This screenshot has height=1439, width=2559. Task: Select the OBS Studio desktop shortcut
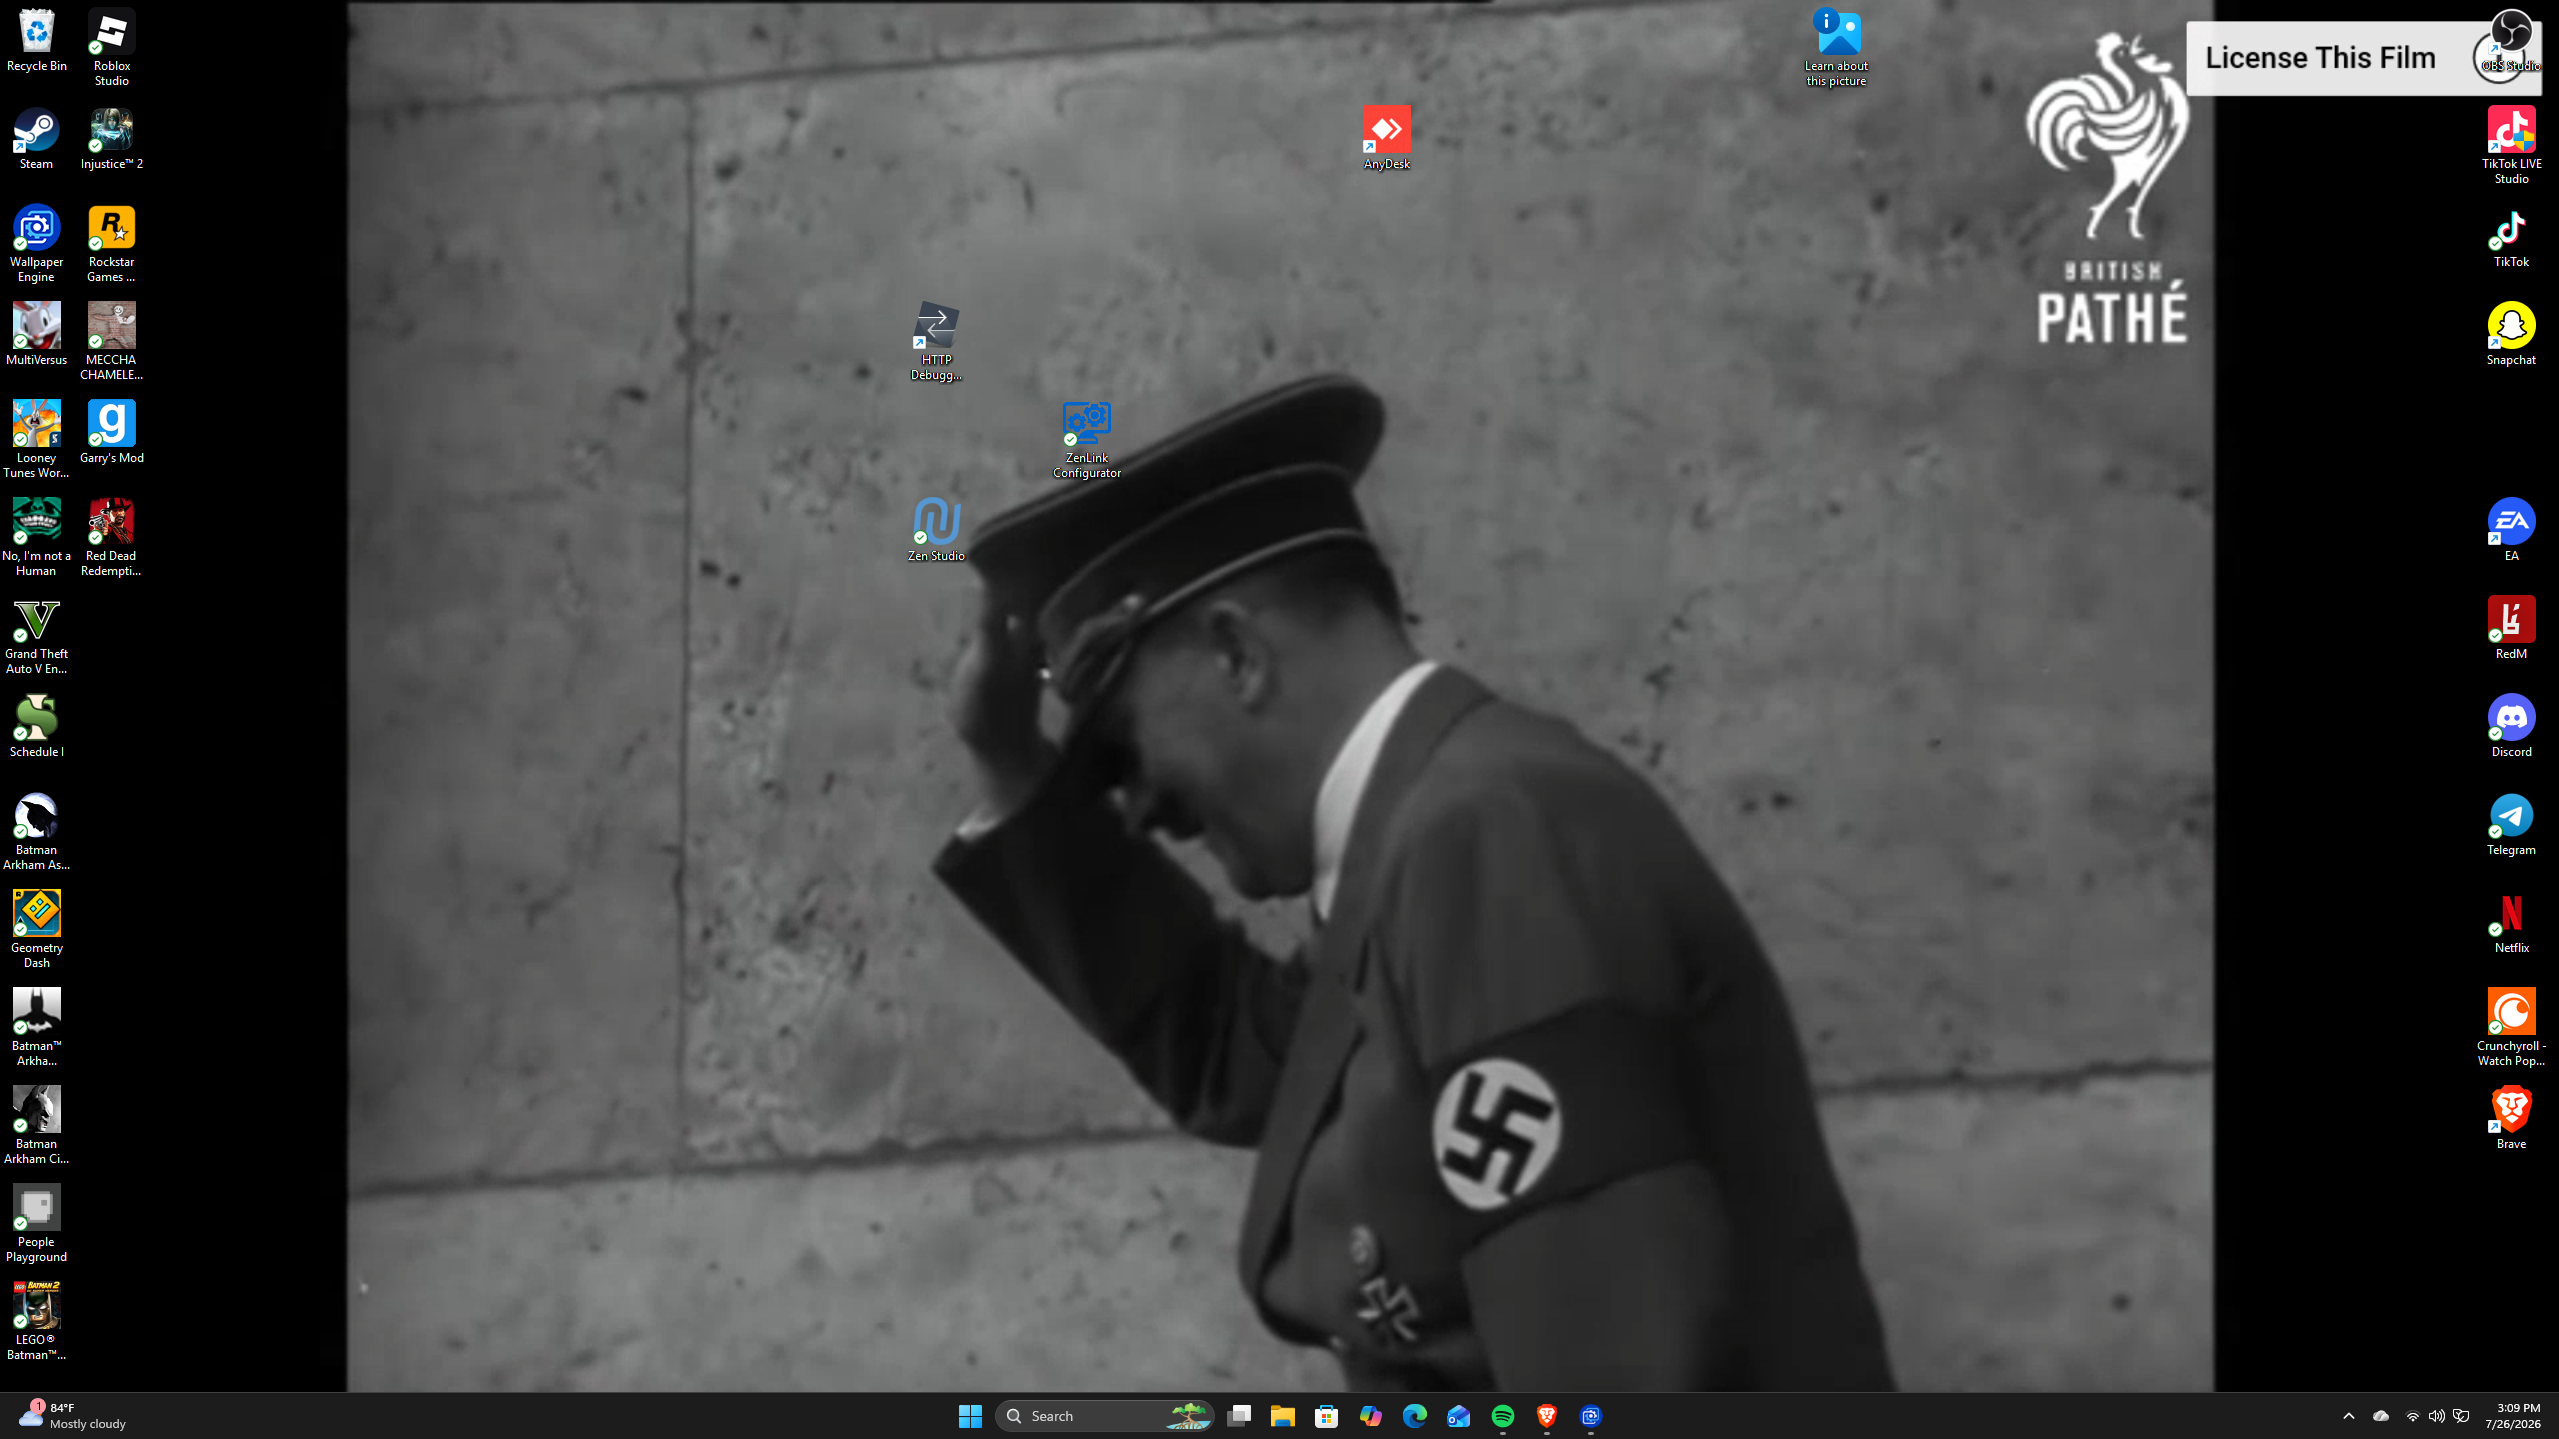point(2510,41)
